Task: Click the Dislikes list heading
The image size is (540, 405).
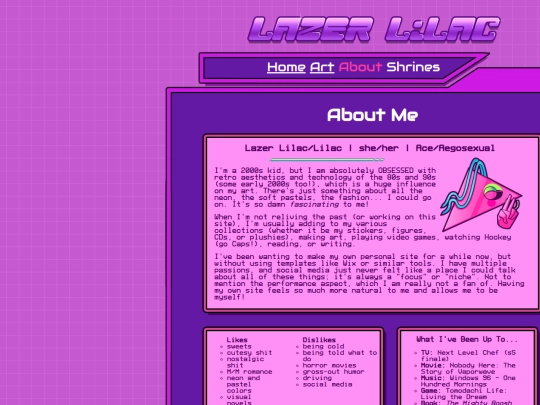Action: click(x=319, y=340)
